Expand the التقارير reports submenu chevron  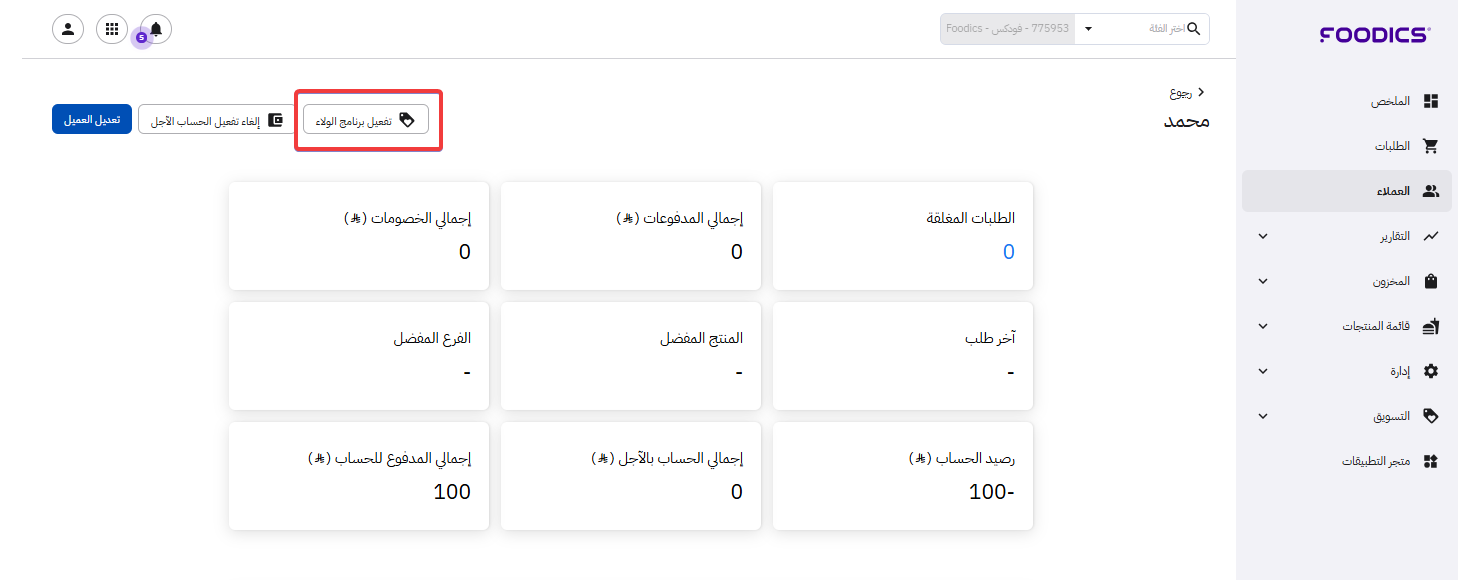(x=1263, y=236)
